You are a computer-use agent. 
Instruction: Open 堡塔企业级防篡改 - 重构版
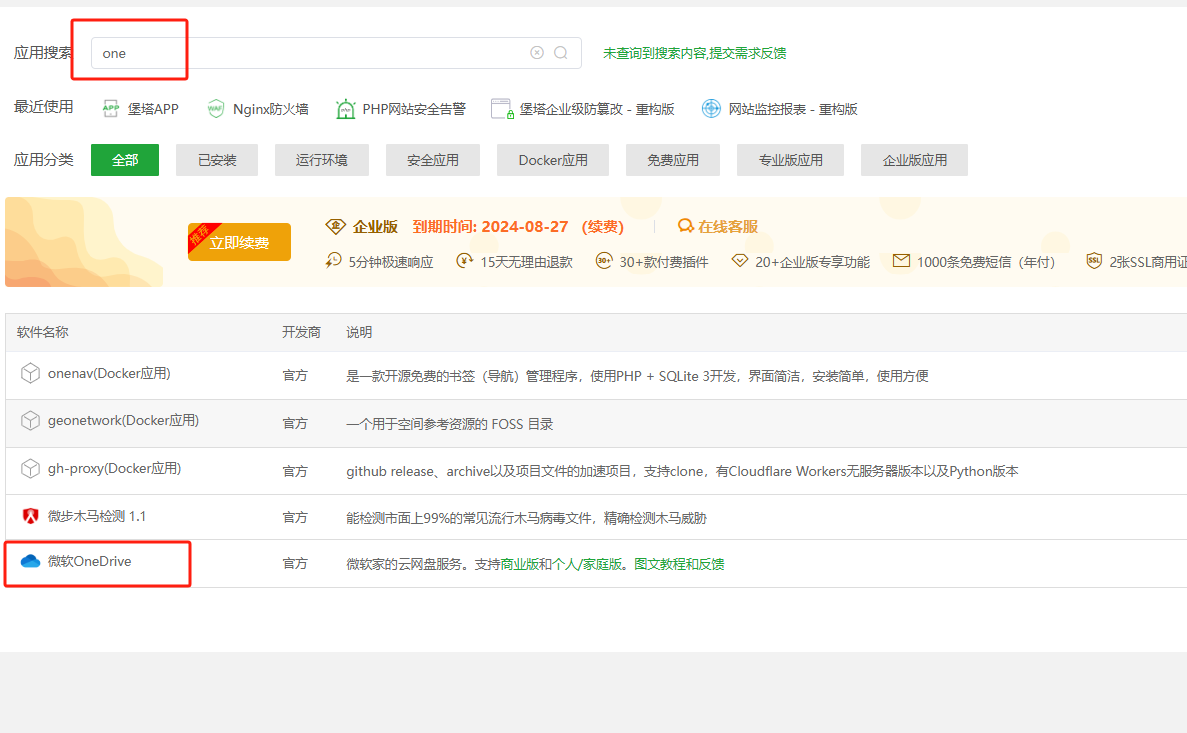pos(597,109)
